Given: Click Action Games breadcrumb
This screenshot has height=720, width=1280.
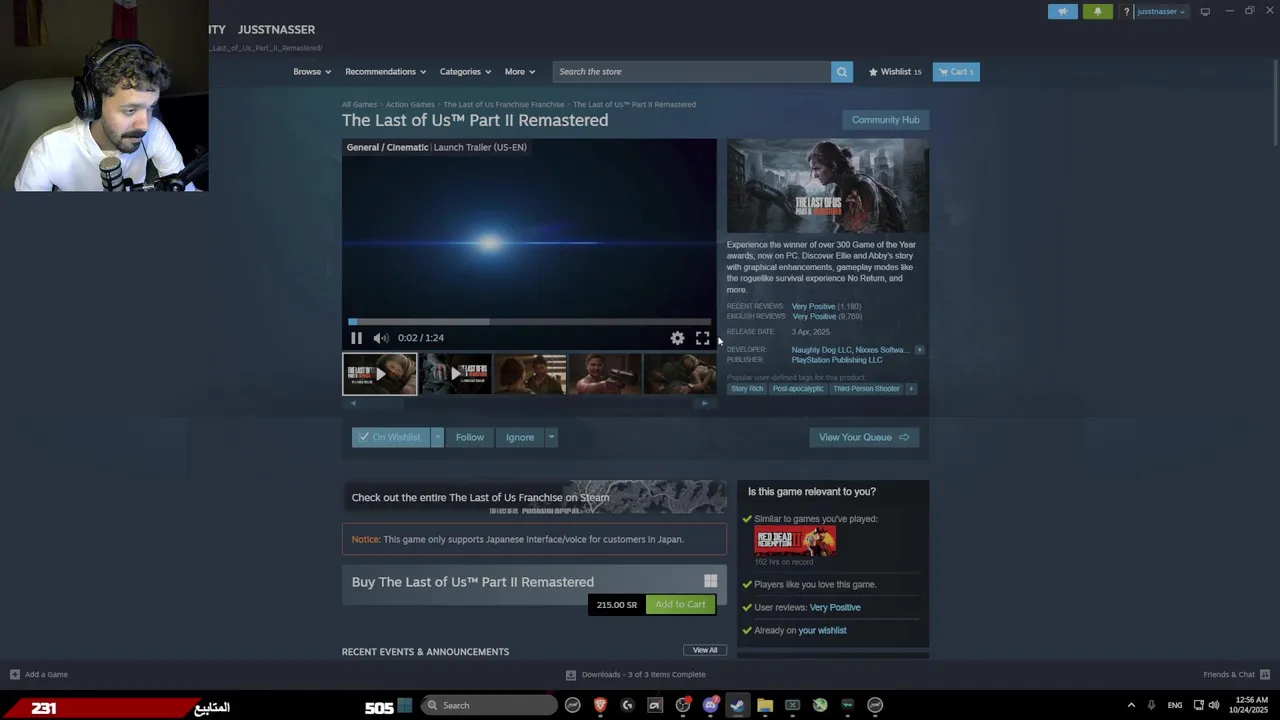Looking at the screenshot, I should point(410,104).
